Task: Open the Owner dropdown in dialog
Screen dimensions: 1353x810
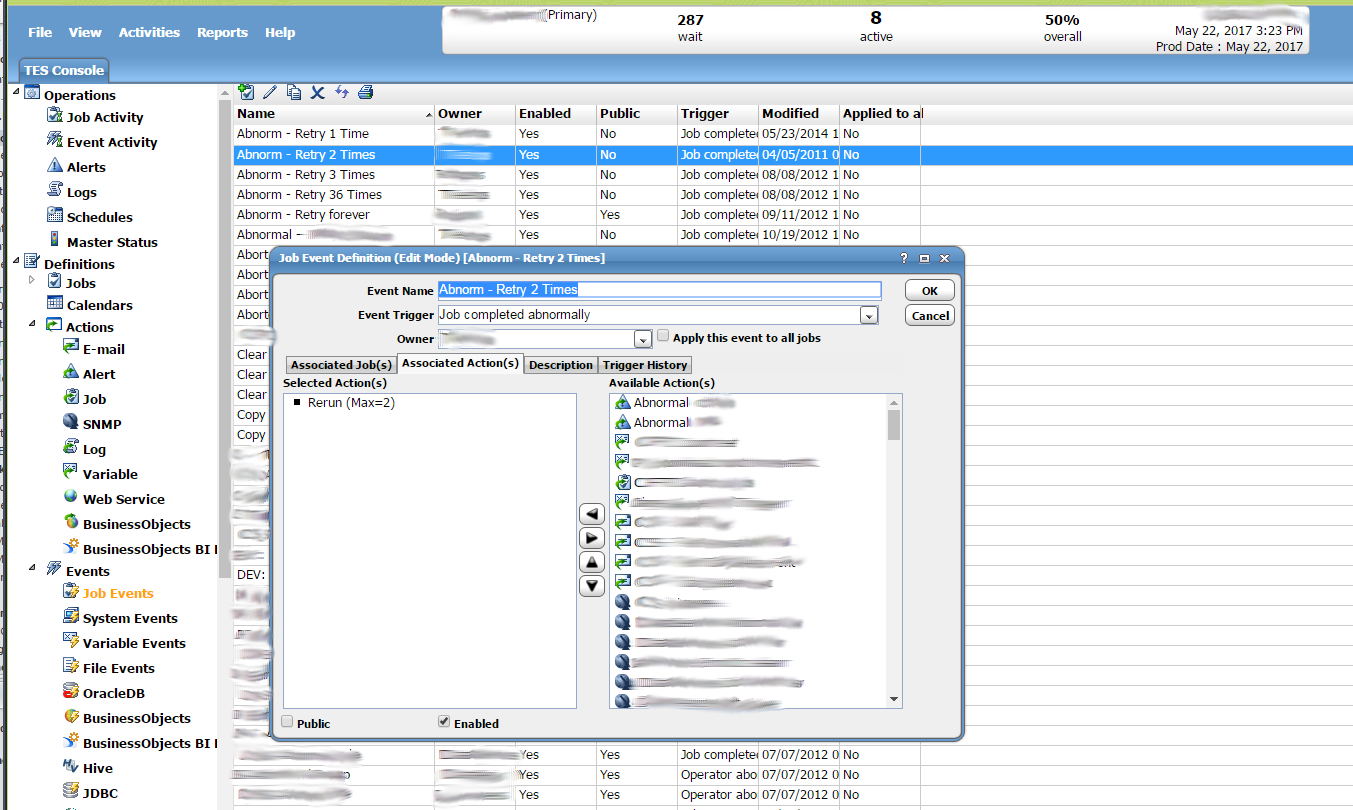Action: coord(642,340)
